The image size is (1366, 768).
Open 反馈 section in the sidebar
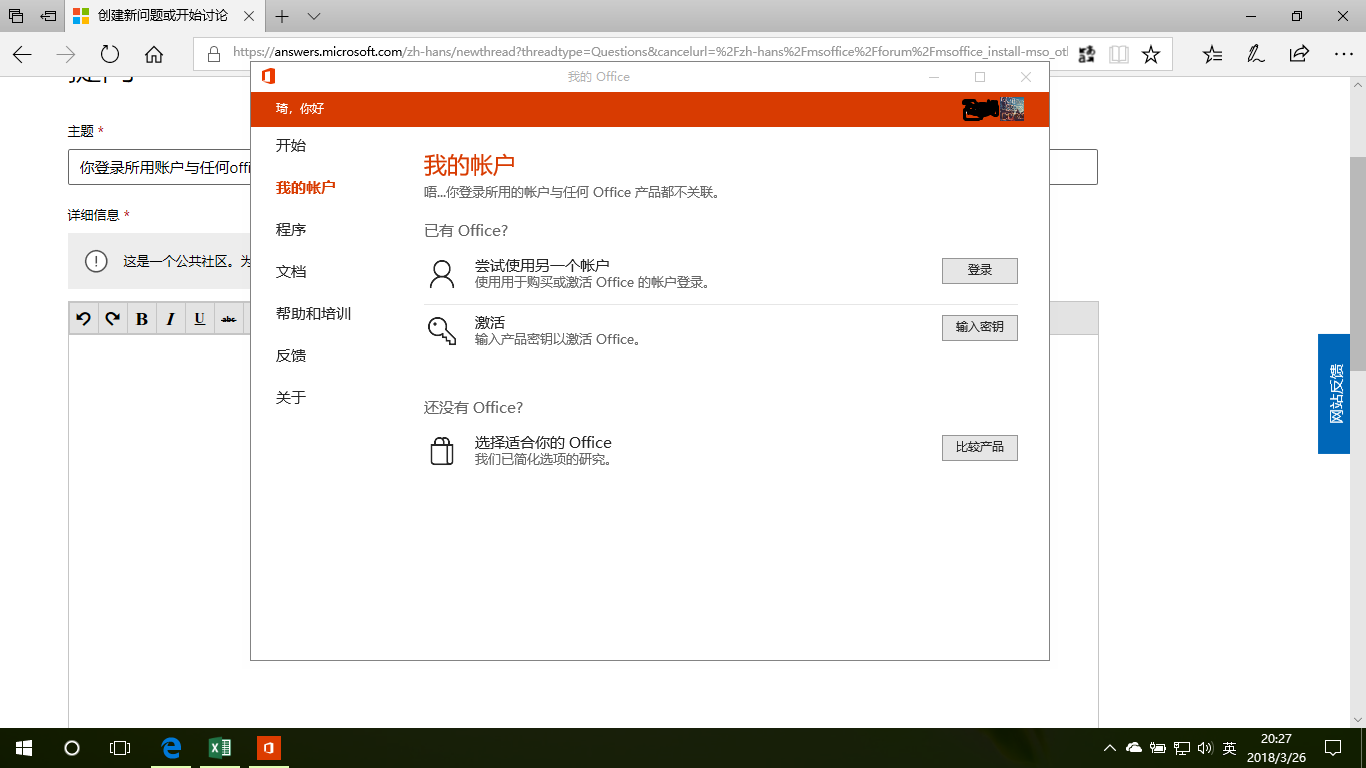click(291, 356)
